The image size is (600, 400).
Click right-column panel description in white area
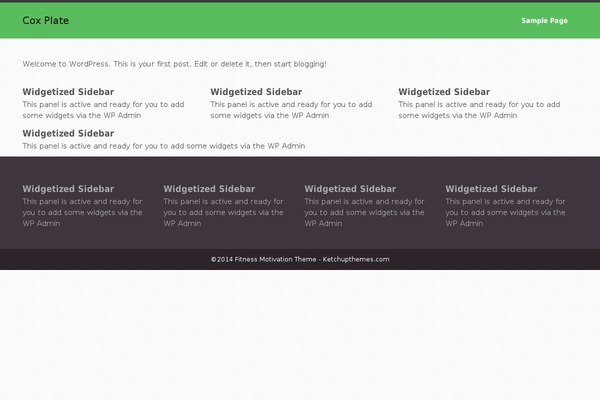(x=479, y=110)
